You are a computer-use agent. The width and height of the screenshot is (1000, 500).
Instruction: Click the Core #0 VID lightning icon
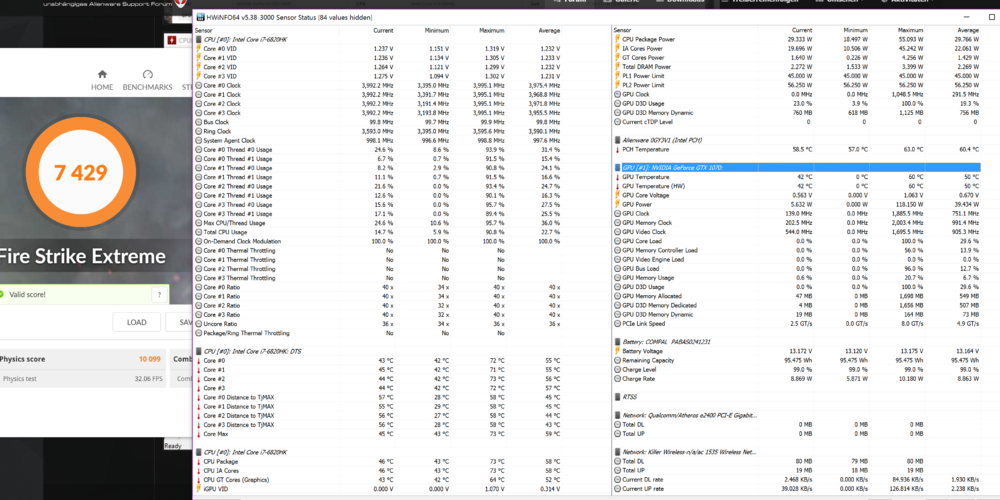[199, 49]
